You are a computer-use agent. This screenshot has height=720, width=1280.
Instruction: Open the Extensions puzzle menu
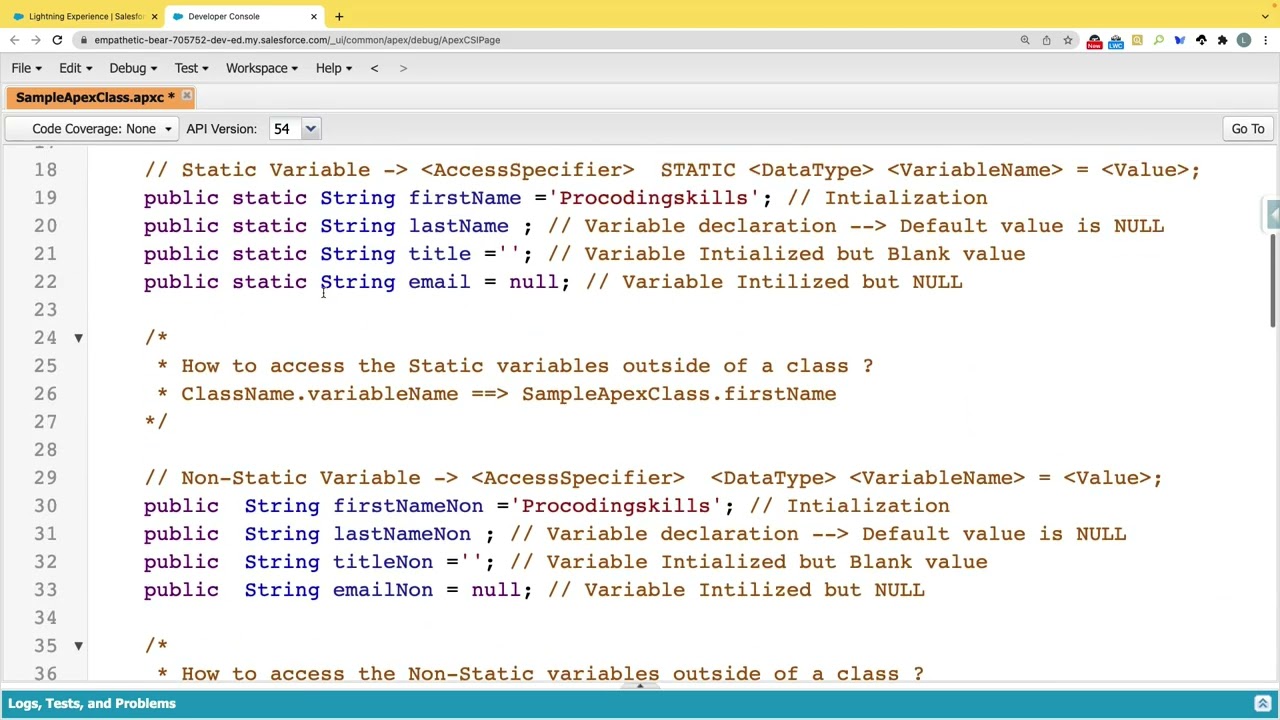coord(1222,40)
